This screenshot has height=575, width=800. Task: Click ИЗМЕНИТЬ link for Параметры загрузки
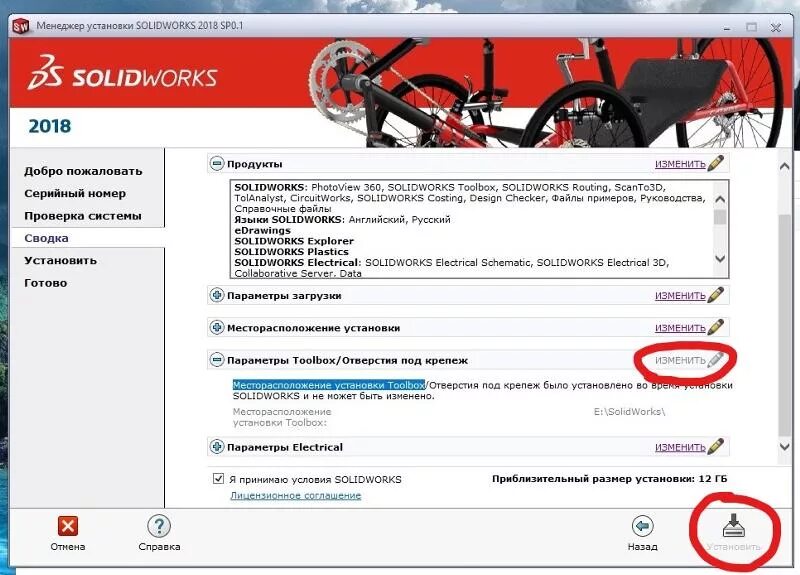pos(680,296)
